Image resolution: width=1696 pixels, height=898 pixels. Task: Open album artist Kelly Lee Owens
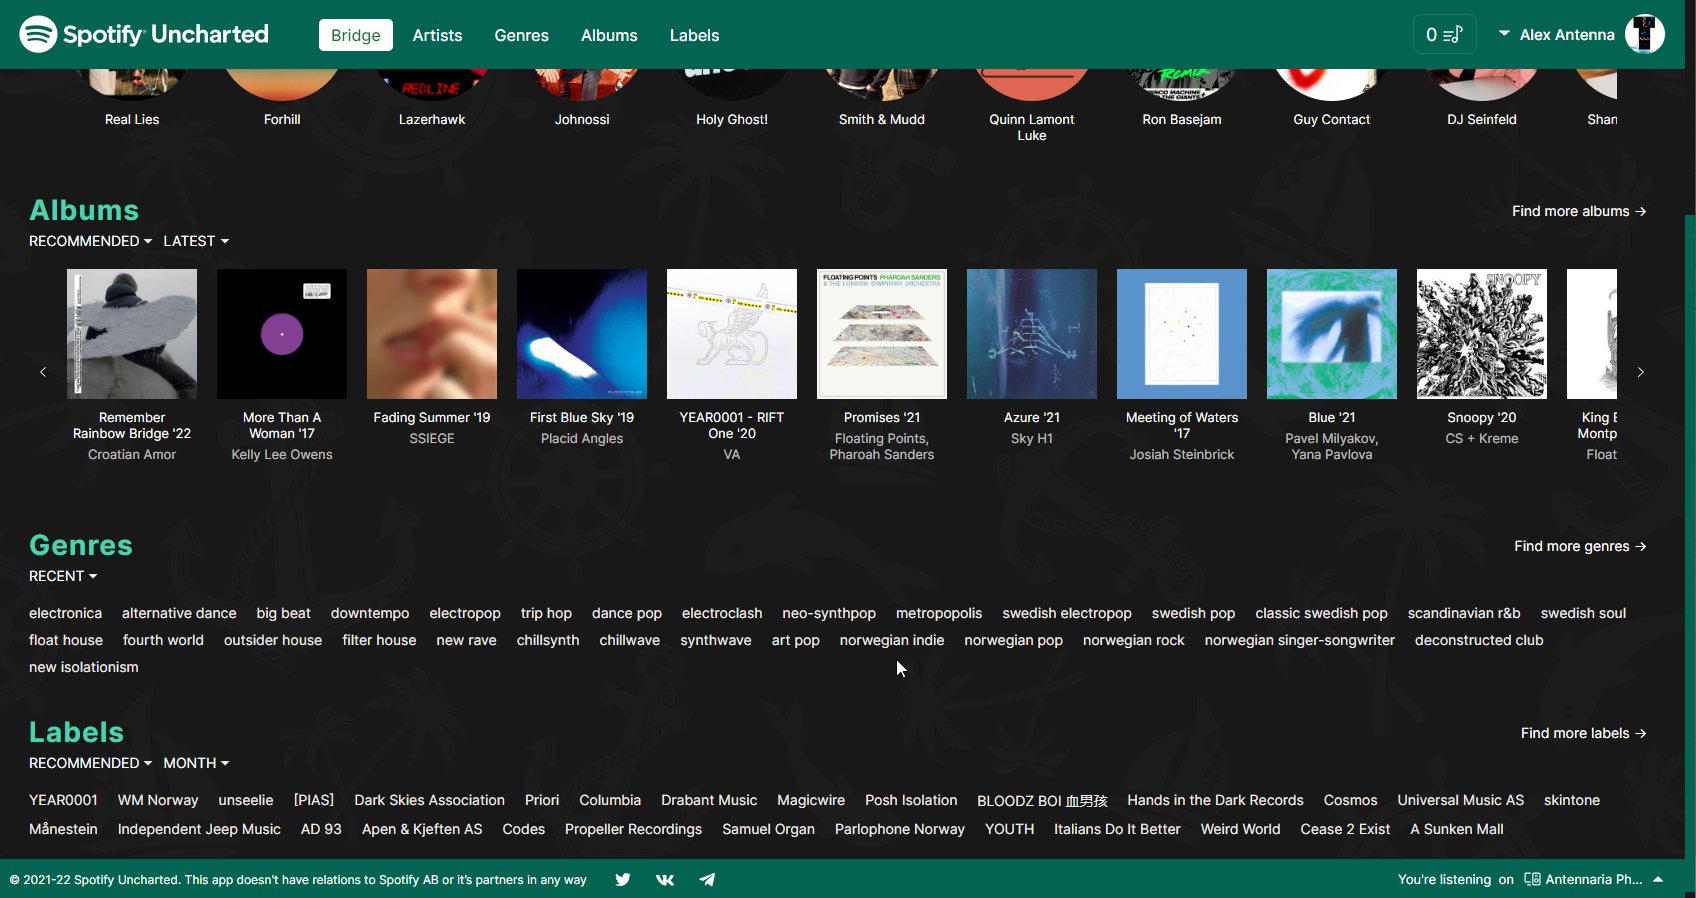282,454
